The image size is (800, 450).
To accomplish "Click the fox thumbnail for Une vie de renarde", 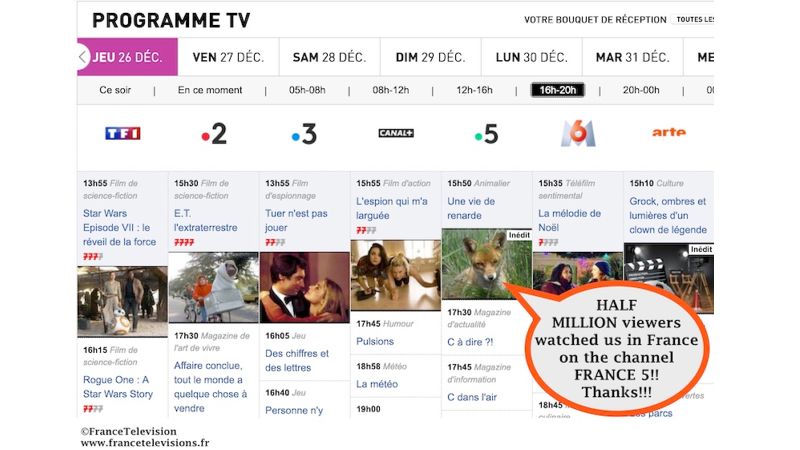I will [486, 264].
